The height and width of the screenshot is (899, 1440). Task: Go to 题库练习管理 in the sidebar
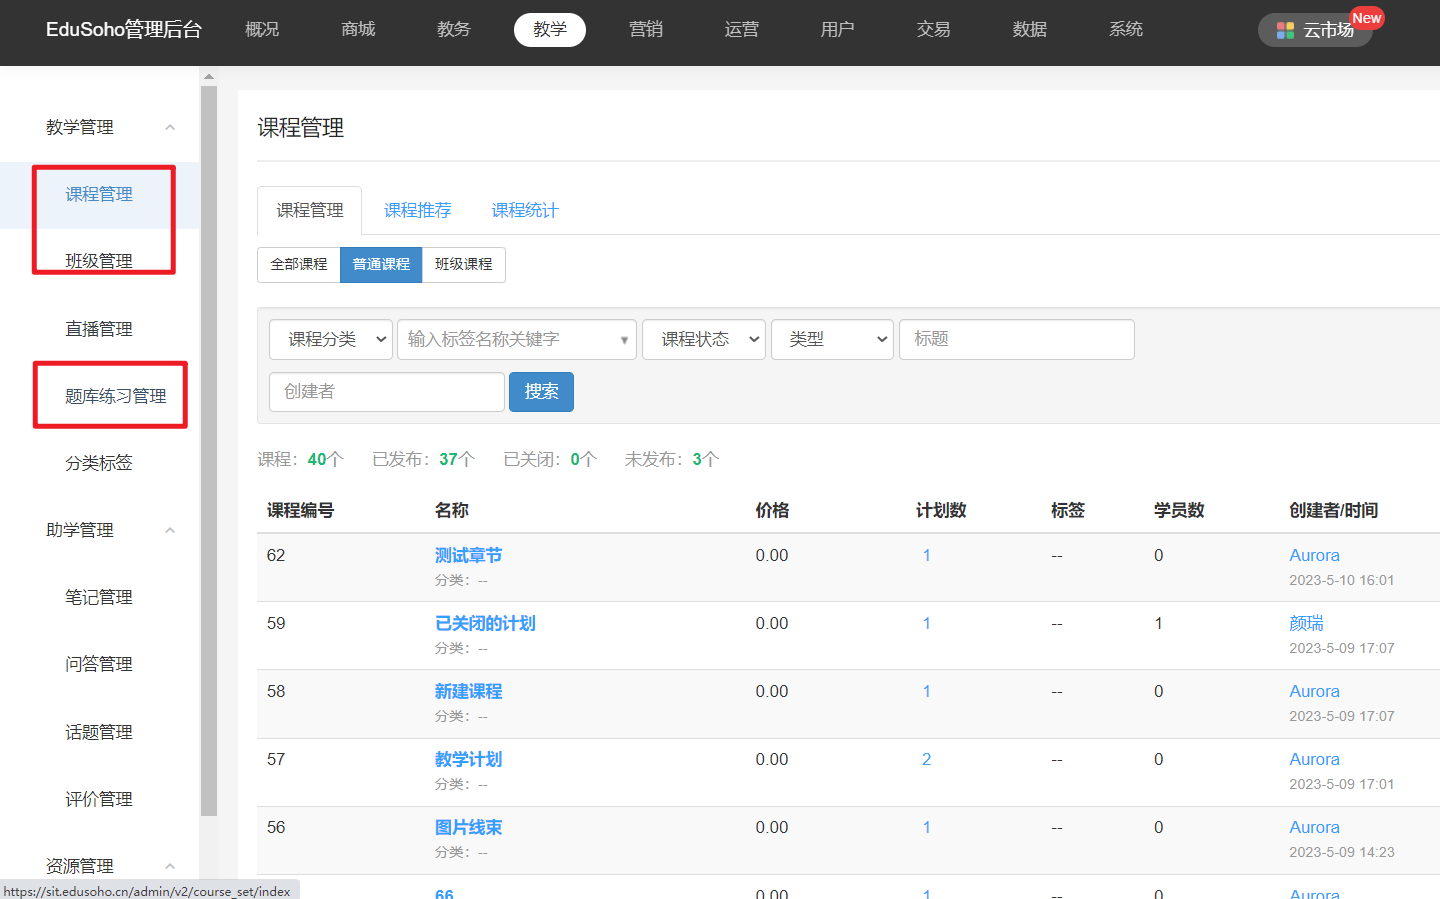116,396
